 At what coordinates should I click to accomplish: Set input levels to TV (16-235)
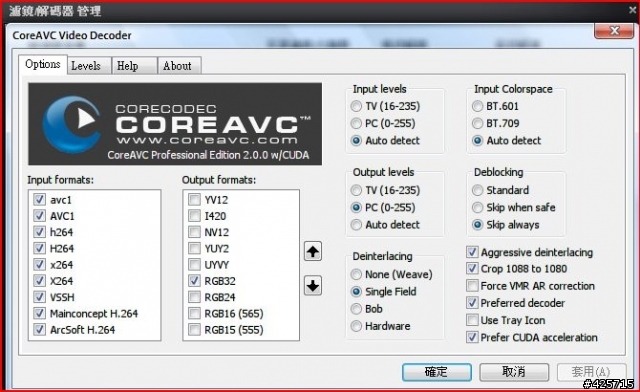pos(356,106)
